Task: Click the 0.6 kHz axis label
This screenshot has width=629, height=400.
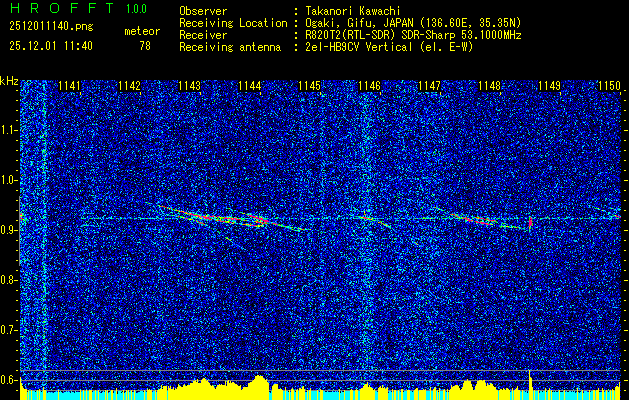Action: click(x=8, y=380)
